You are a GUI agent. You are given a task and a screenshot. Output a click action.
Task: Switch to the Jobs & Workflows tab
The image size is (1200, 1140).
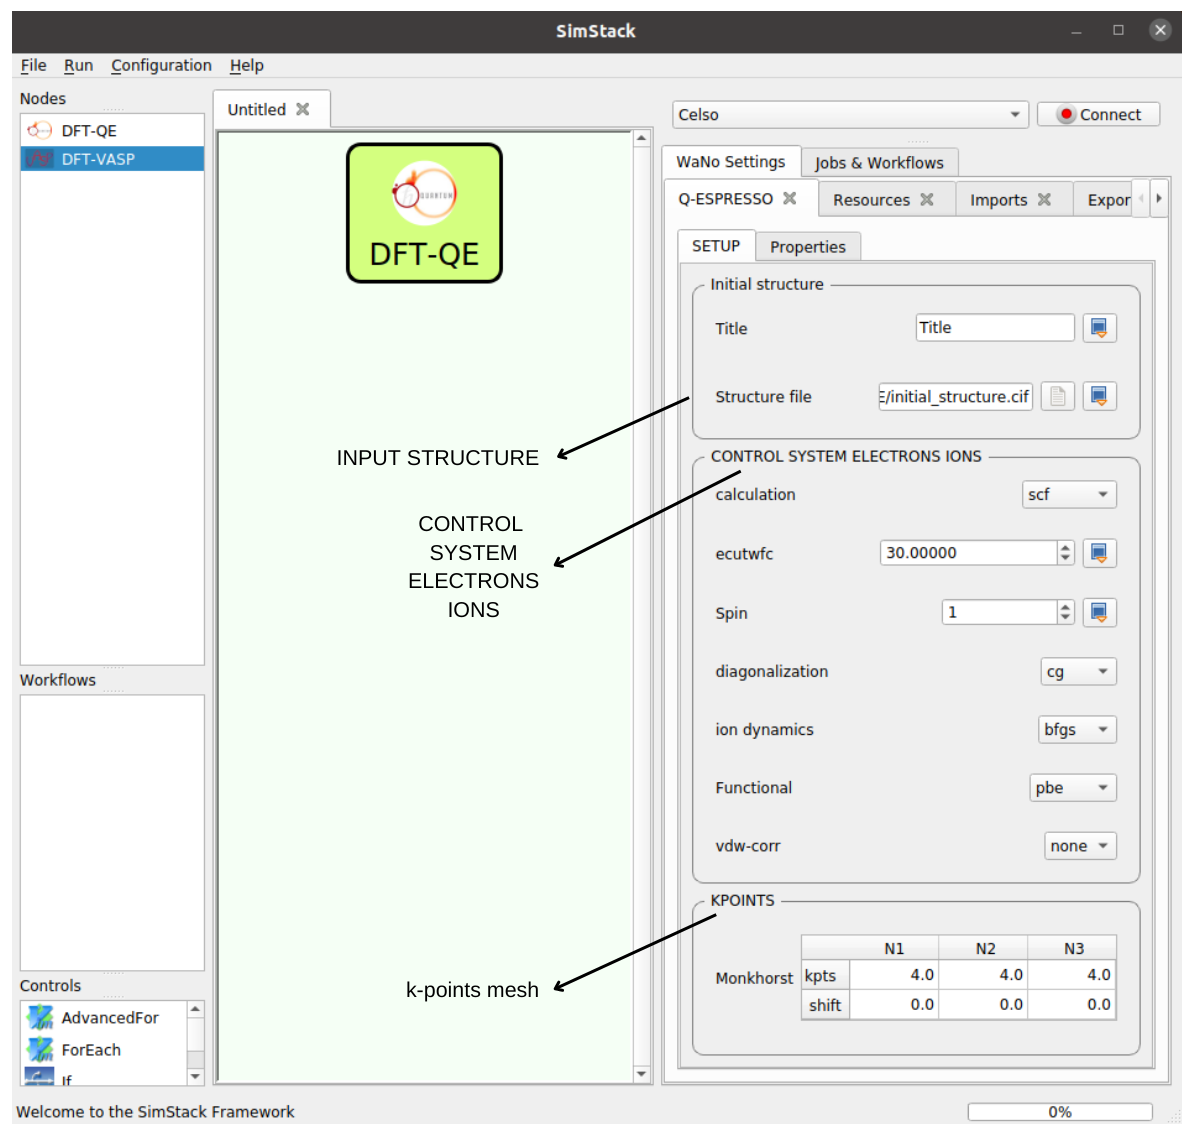[879, 162]
